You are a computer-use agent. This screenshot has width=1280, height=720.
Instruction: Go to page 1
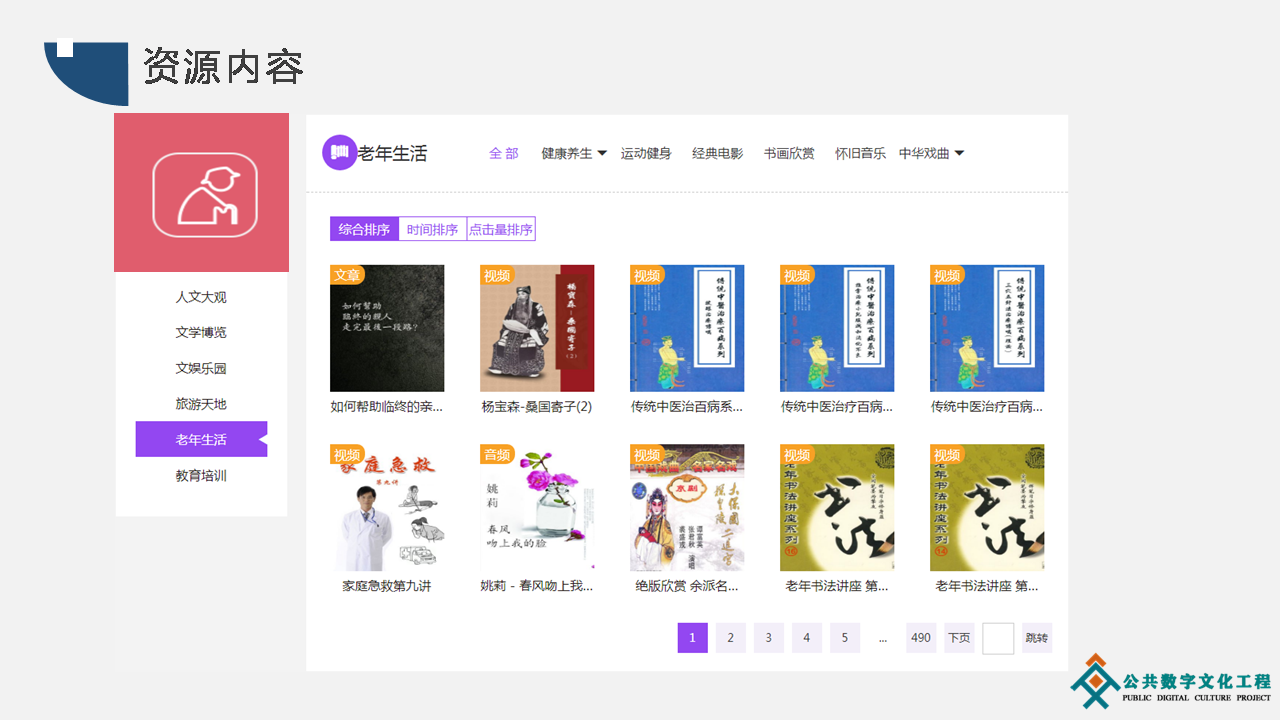(693, 638)
